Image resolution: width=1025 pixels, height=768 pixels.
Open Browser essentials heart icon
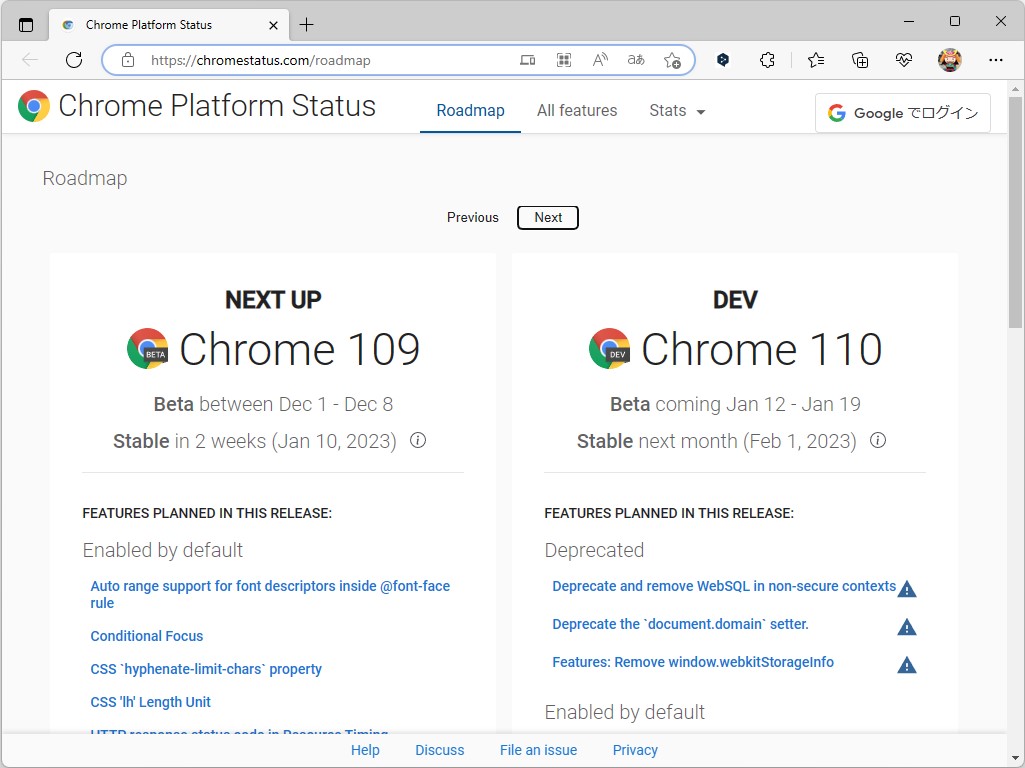coord(904,60)
